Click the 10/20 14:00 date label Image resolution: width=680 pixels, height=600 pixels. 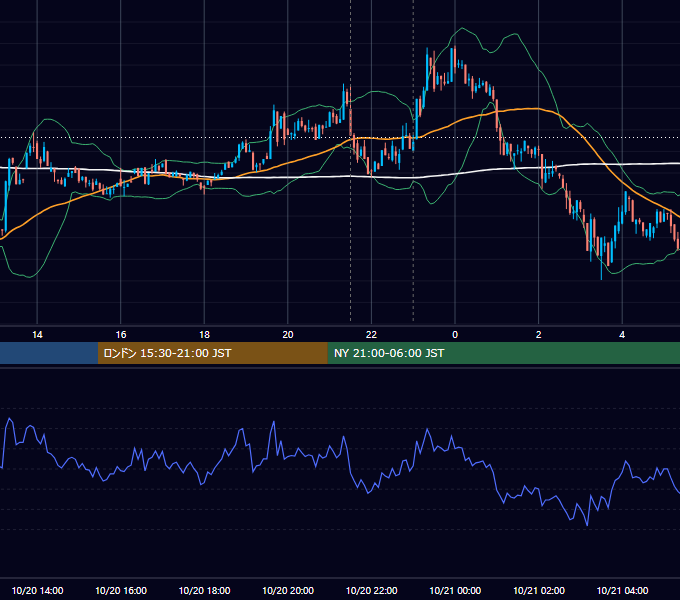(37, 590)
